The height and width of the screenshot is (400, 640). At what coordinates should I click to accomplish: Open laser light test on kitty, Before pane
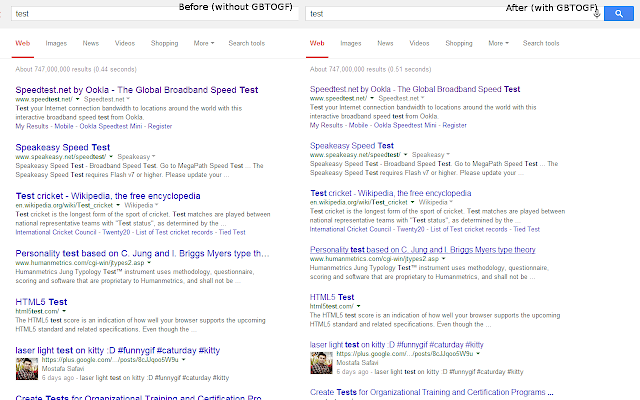(118, 351)
